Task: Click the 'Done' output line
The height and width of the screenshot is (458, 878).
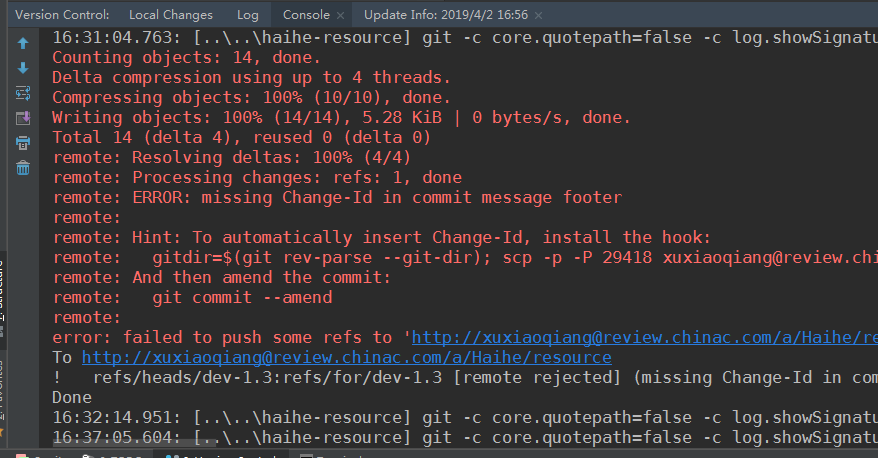Action: coord(73,398)
